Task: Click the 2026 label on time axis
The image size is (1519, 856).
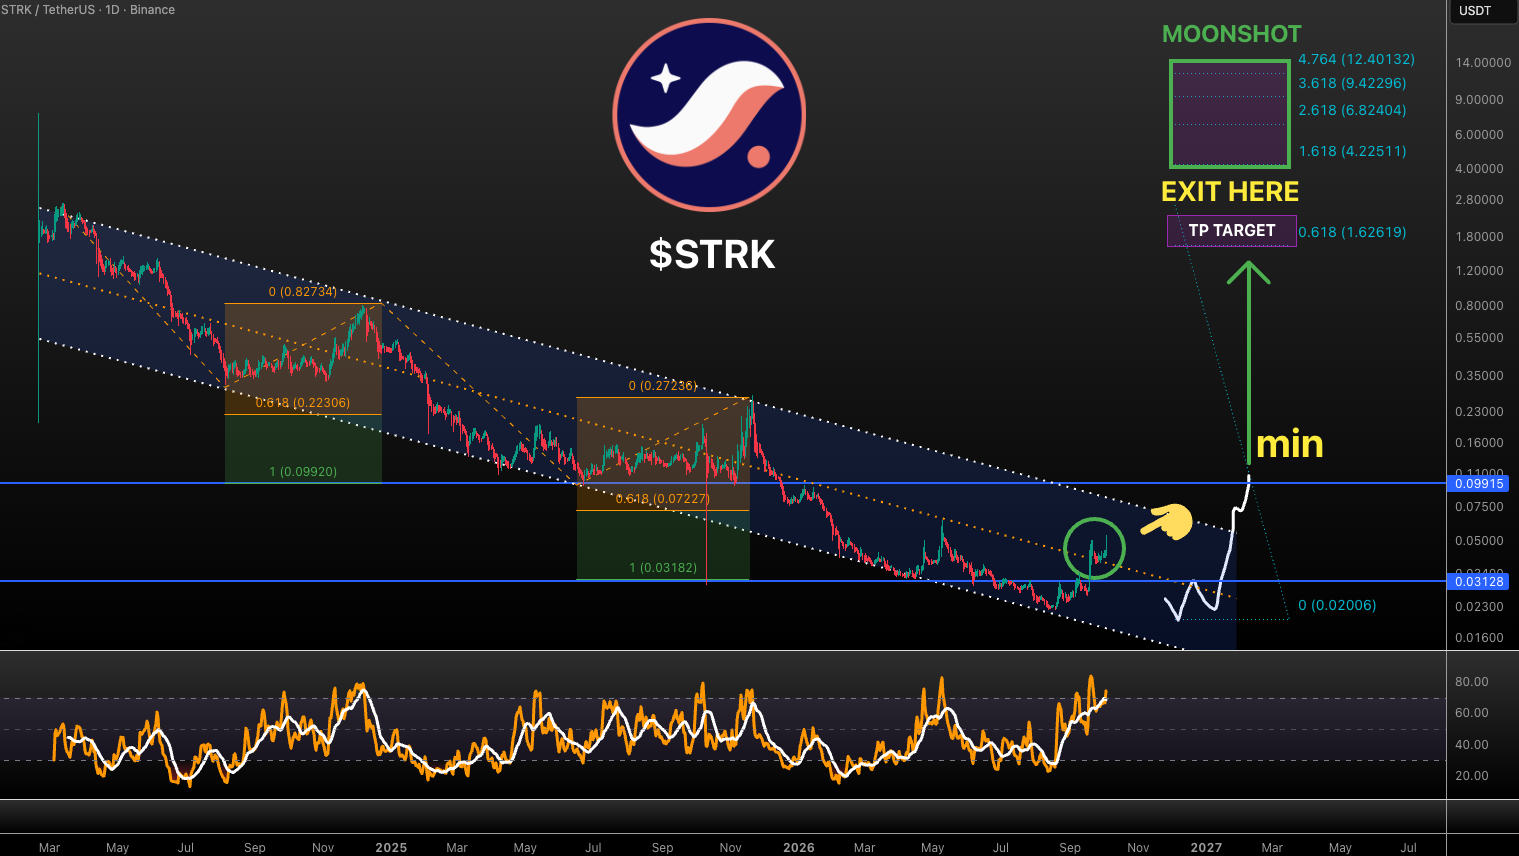Action: pyautogui.click(x=799, y=848)
